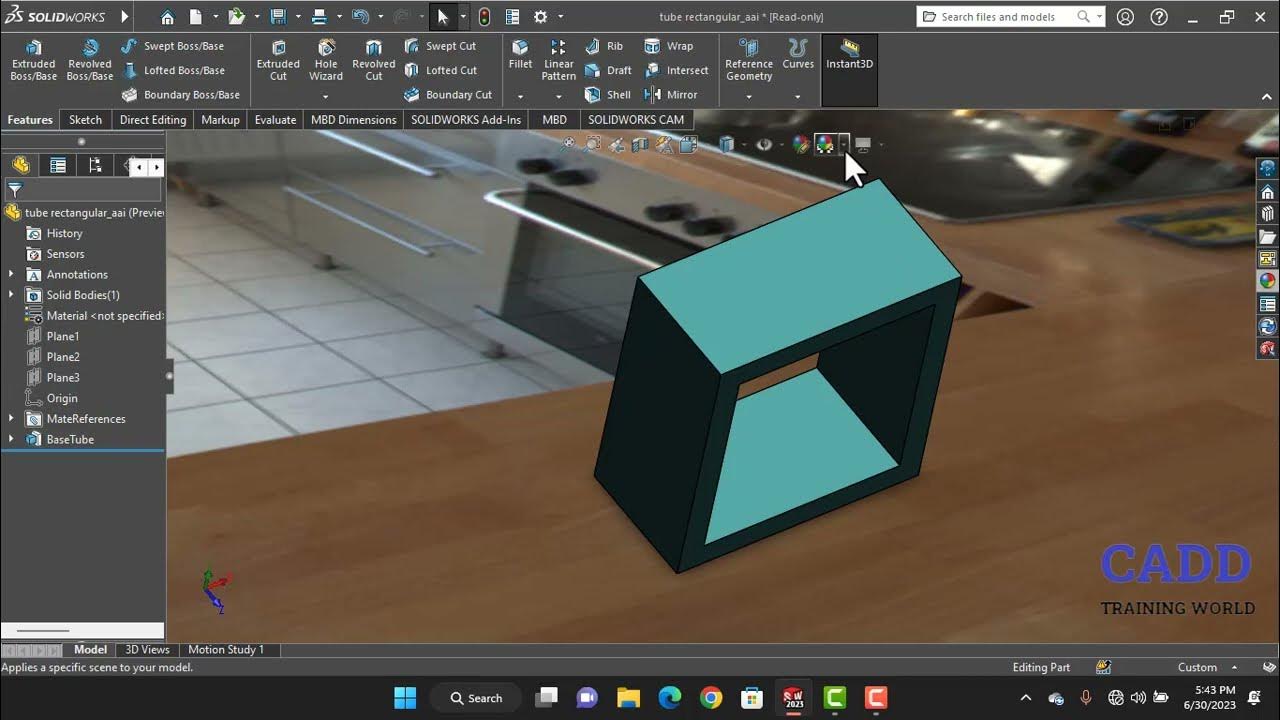Open the MBD Dimensions tab
1280x720 pixels.
353,119
